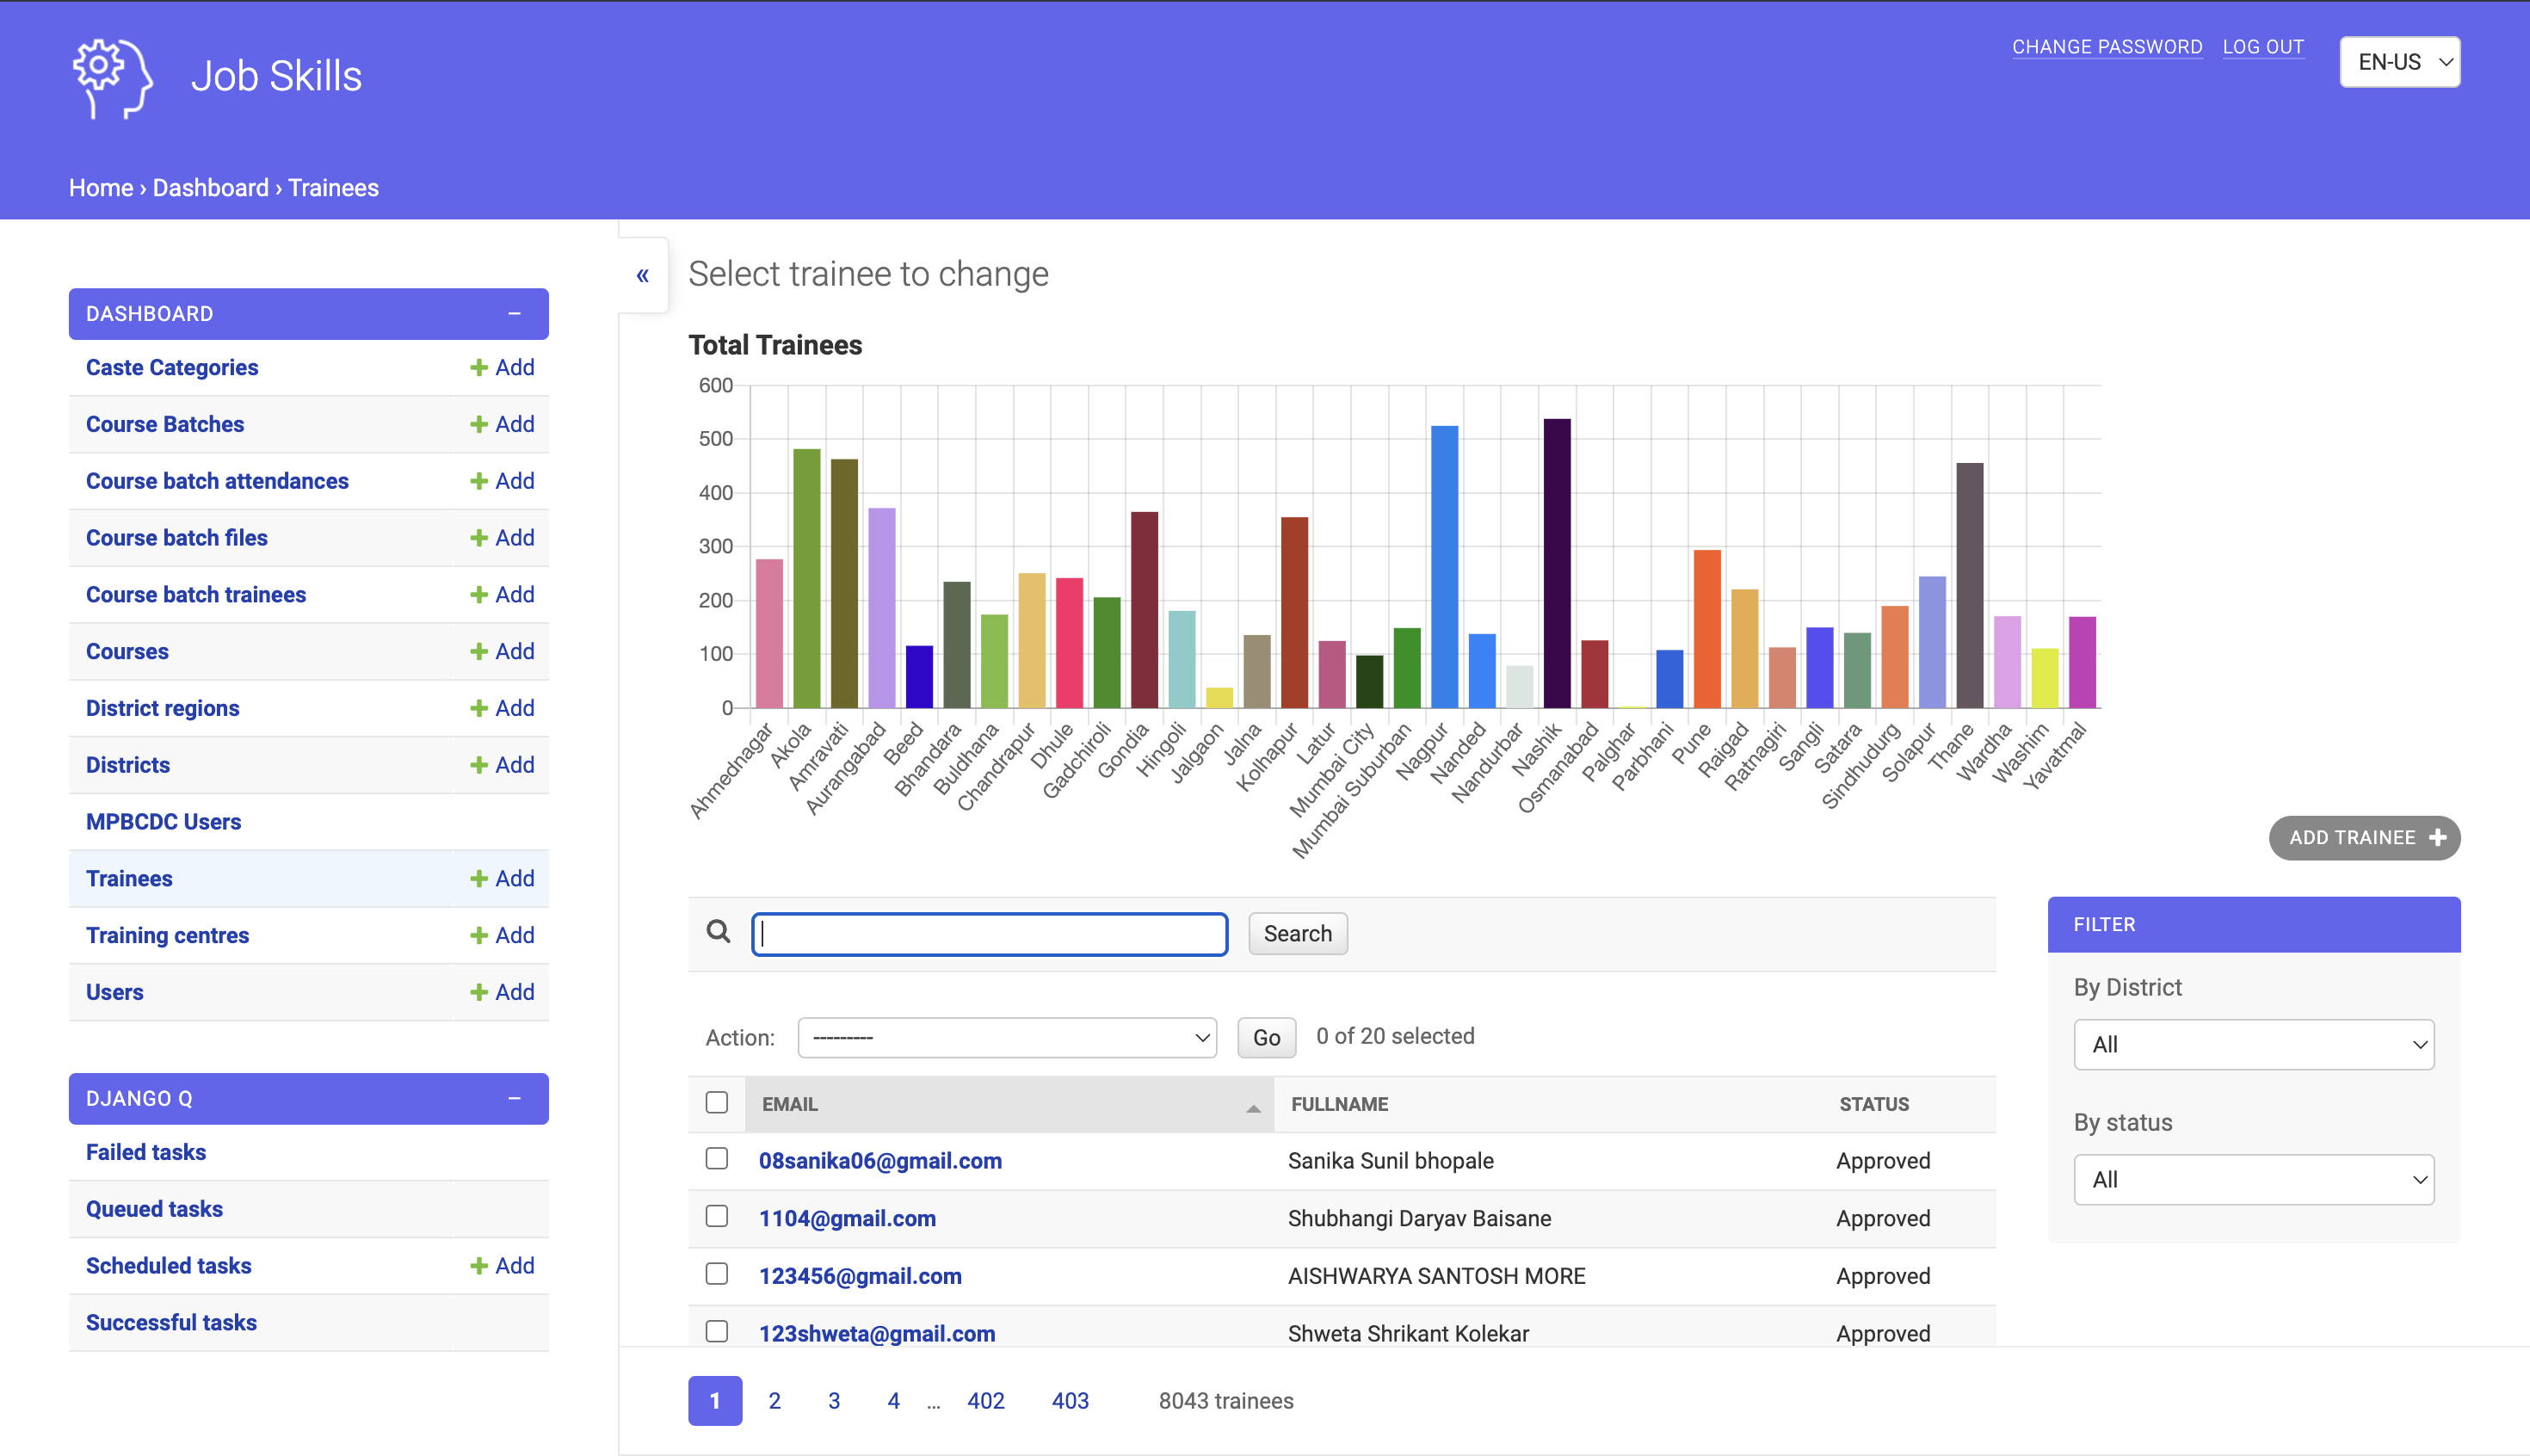
Task: Collapse Django Q section minus icon
Action: point(514,1098)
